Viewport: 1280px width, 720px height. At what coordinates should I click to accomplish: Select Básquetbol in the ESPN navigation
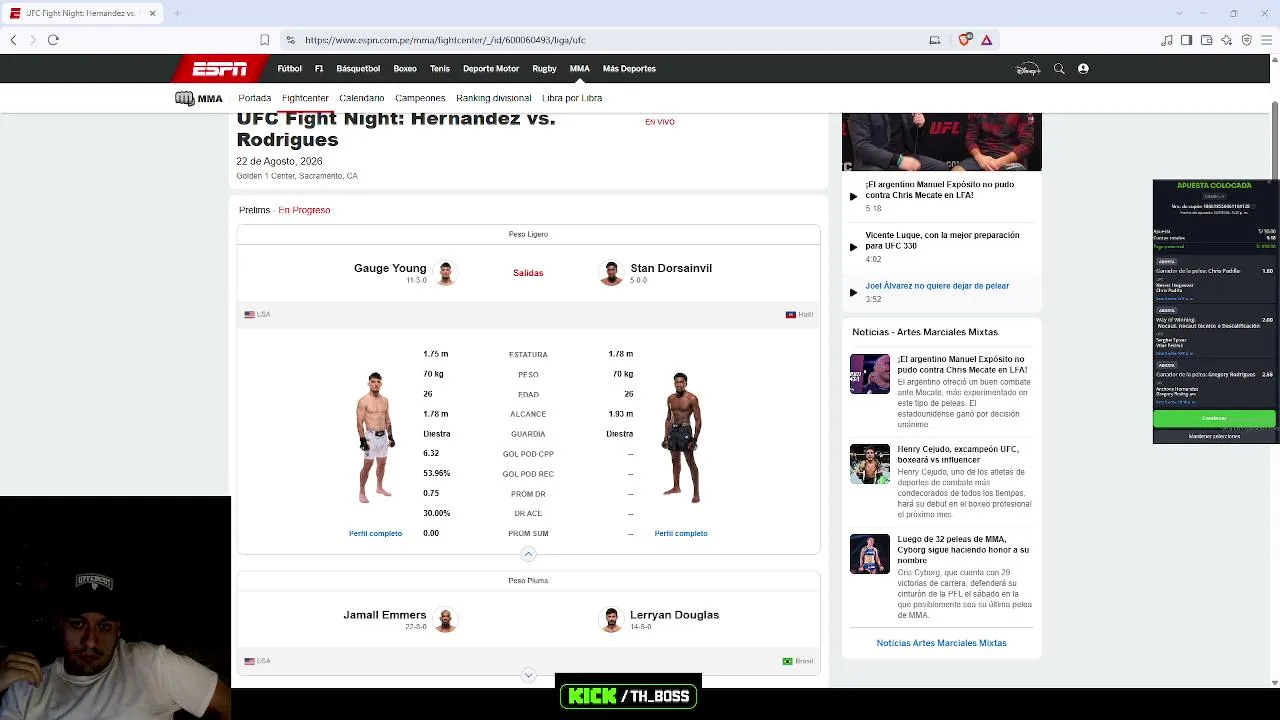(x=358, y=69)
